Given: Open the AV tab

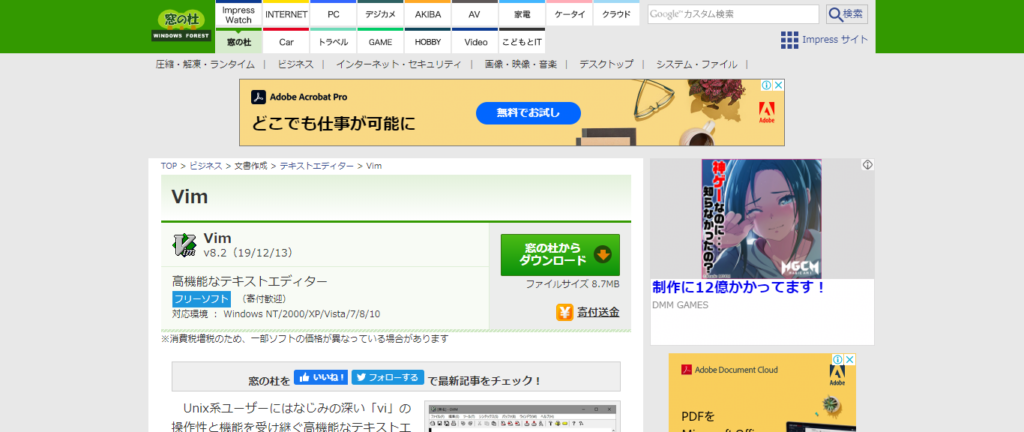Looking at the screenshot, I should (x=474, y=14).
